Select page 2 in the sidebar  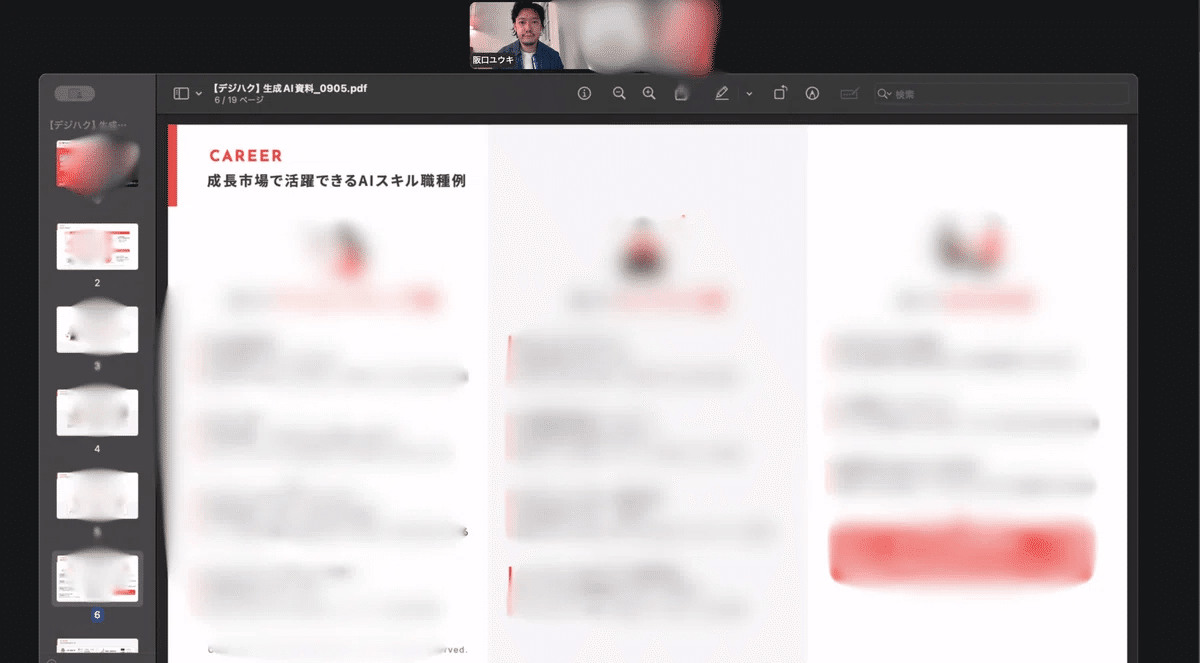97,246
